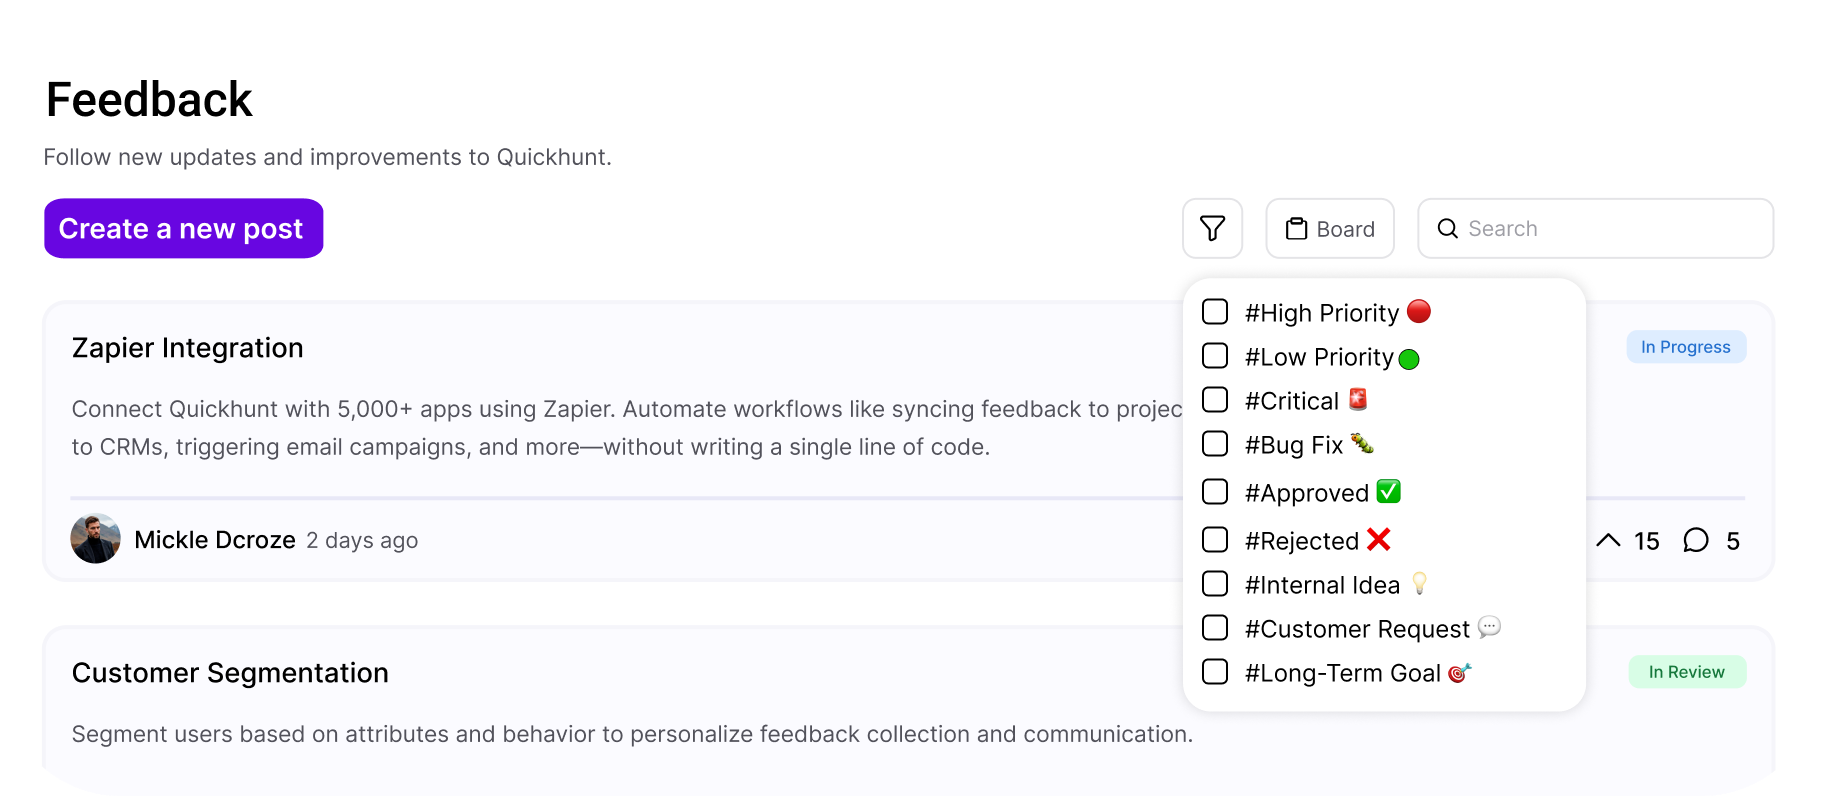Open comments bubble on Zapier Integration

[1696, 541]
